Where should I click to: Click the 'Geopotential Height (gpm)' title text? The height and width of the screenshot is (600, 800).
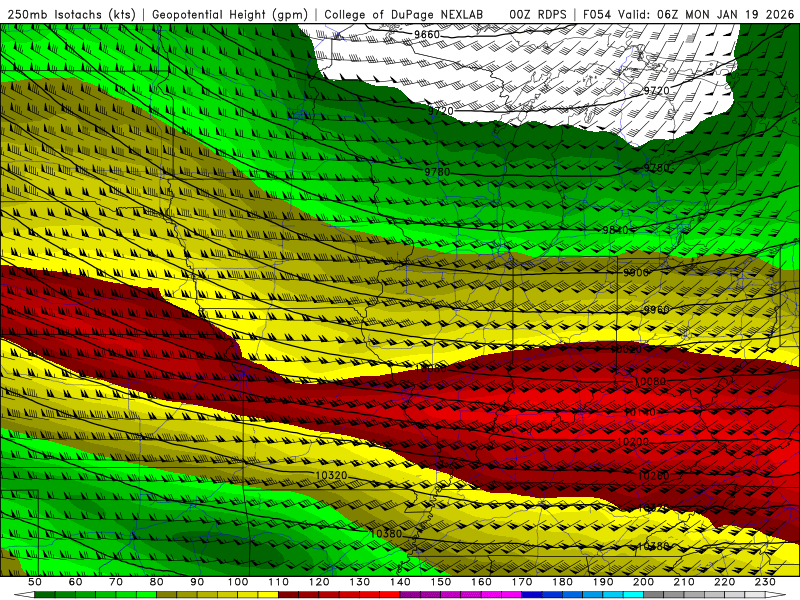click(x=230, y=14)
